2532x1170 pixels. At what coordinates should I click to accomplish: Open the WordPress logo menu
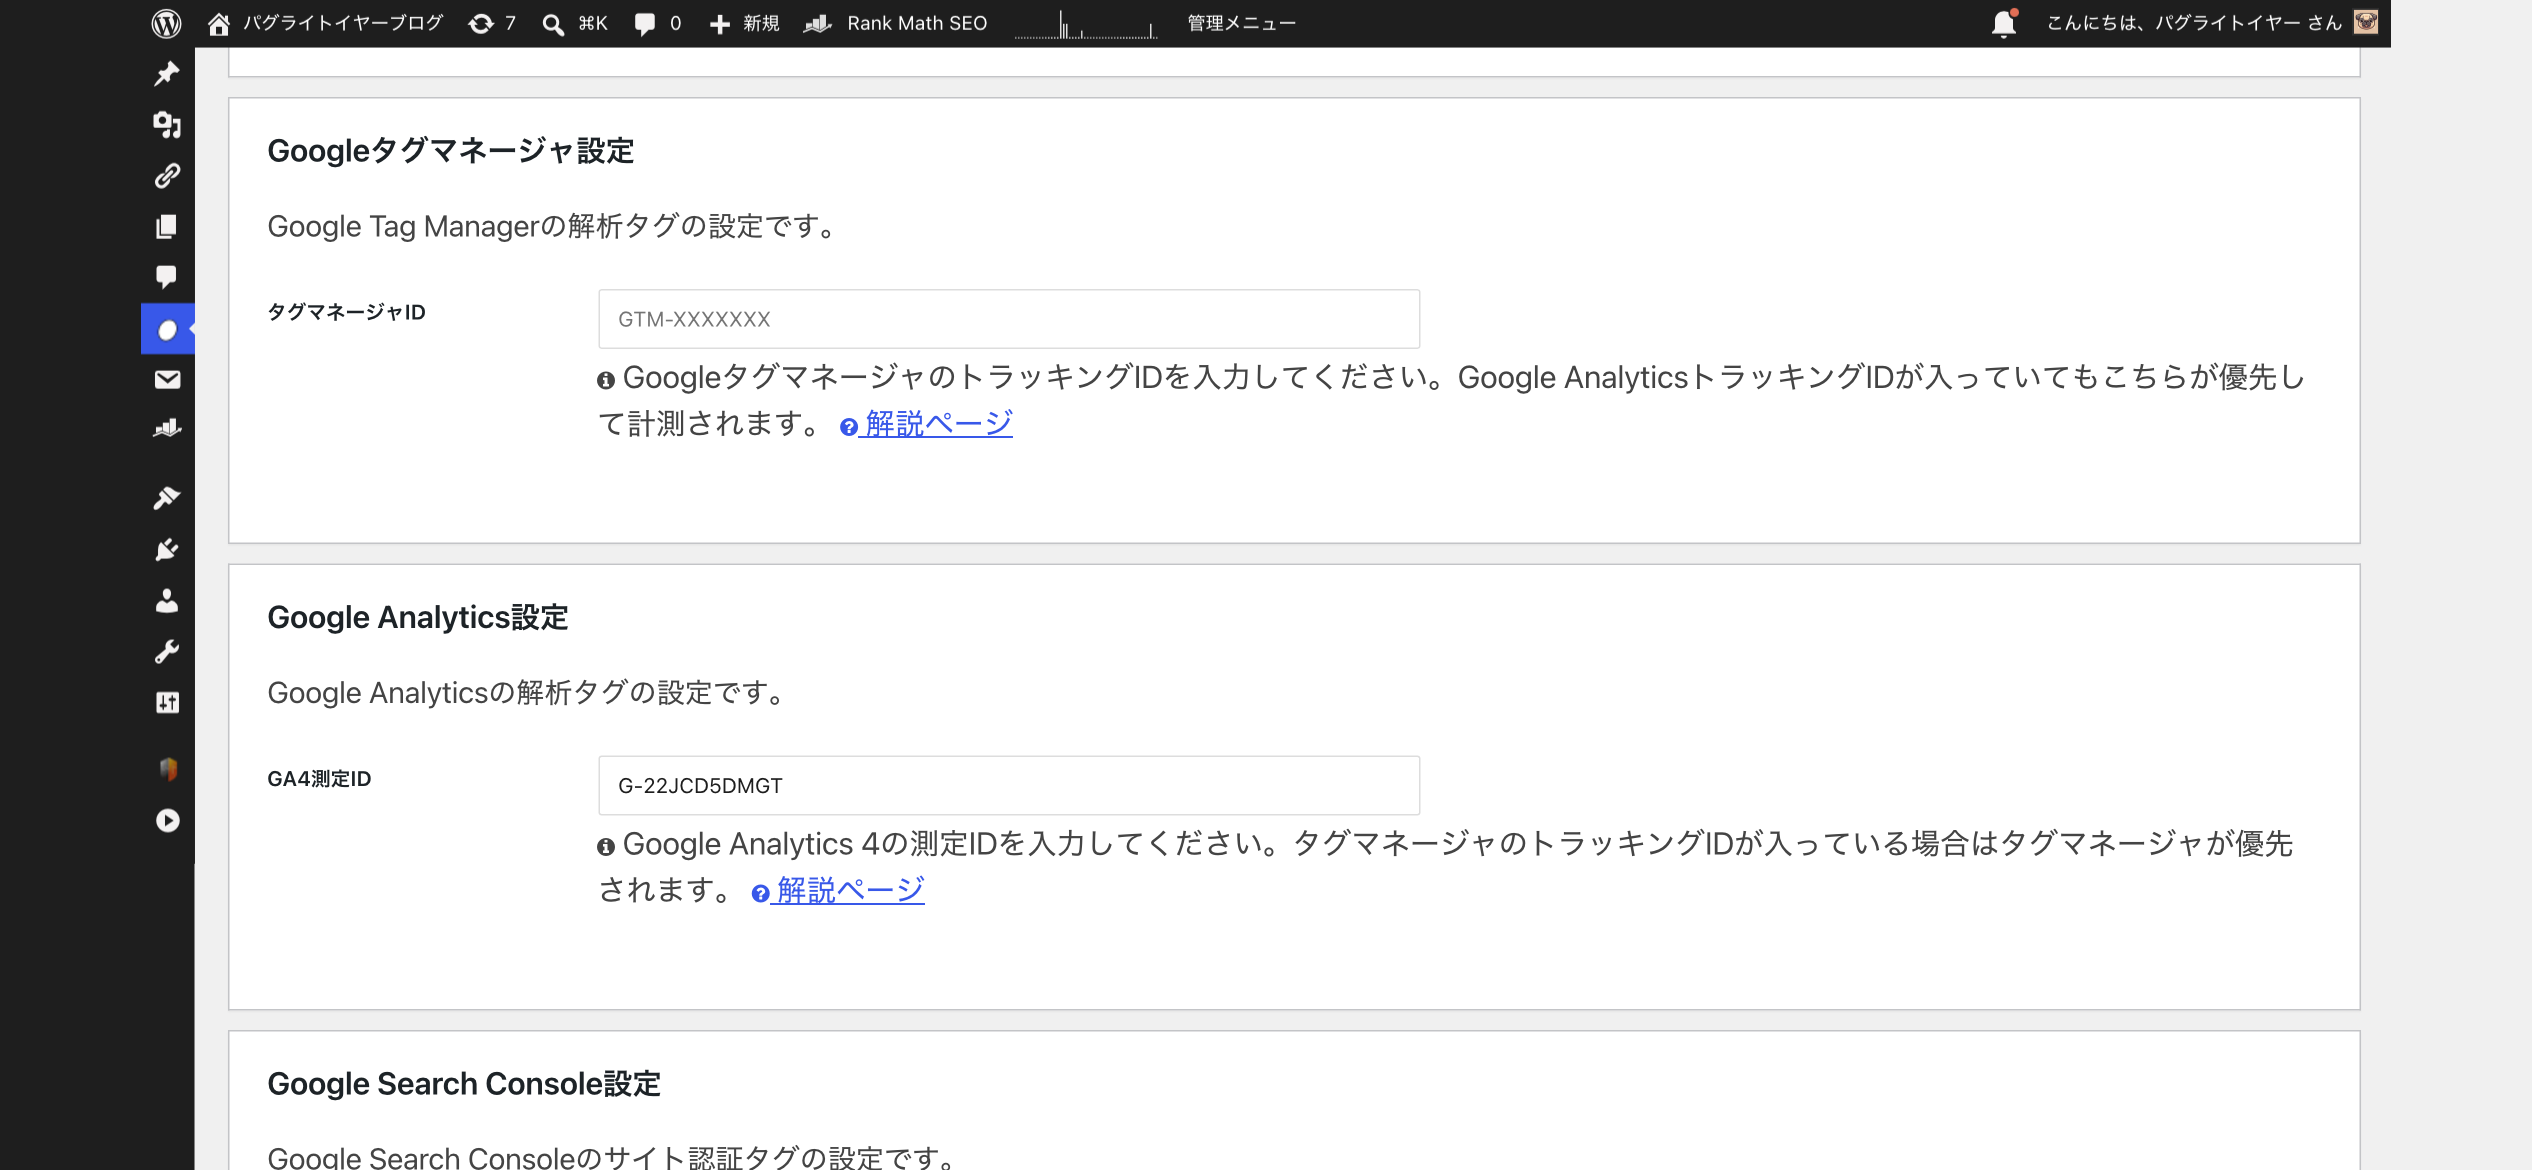click(166, 23)
